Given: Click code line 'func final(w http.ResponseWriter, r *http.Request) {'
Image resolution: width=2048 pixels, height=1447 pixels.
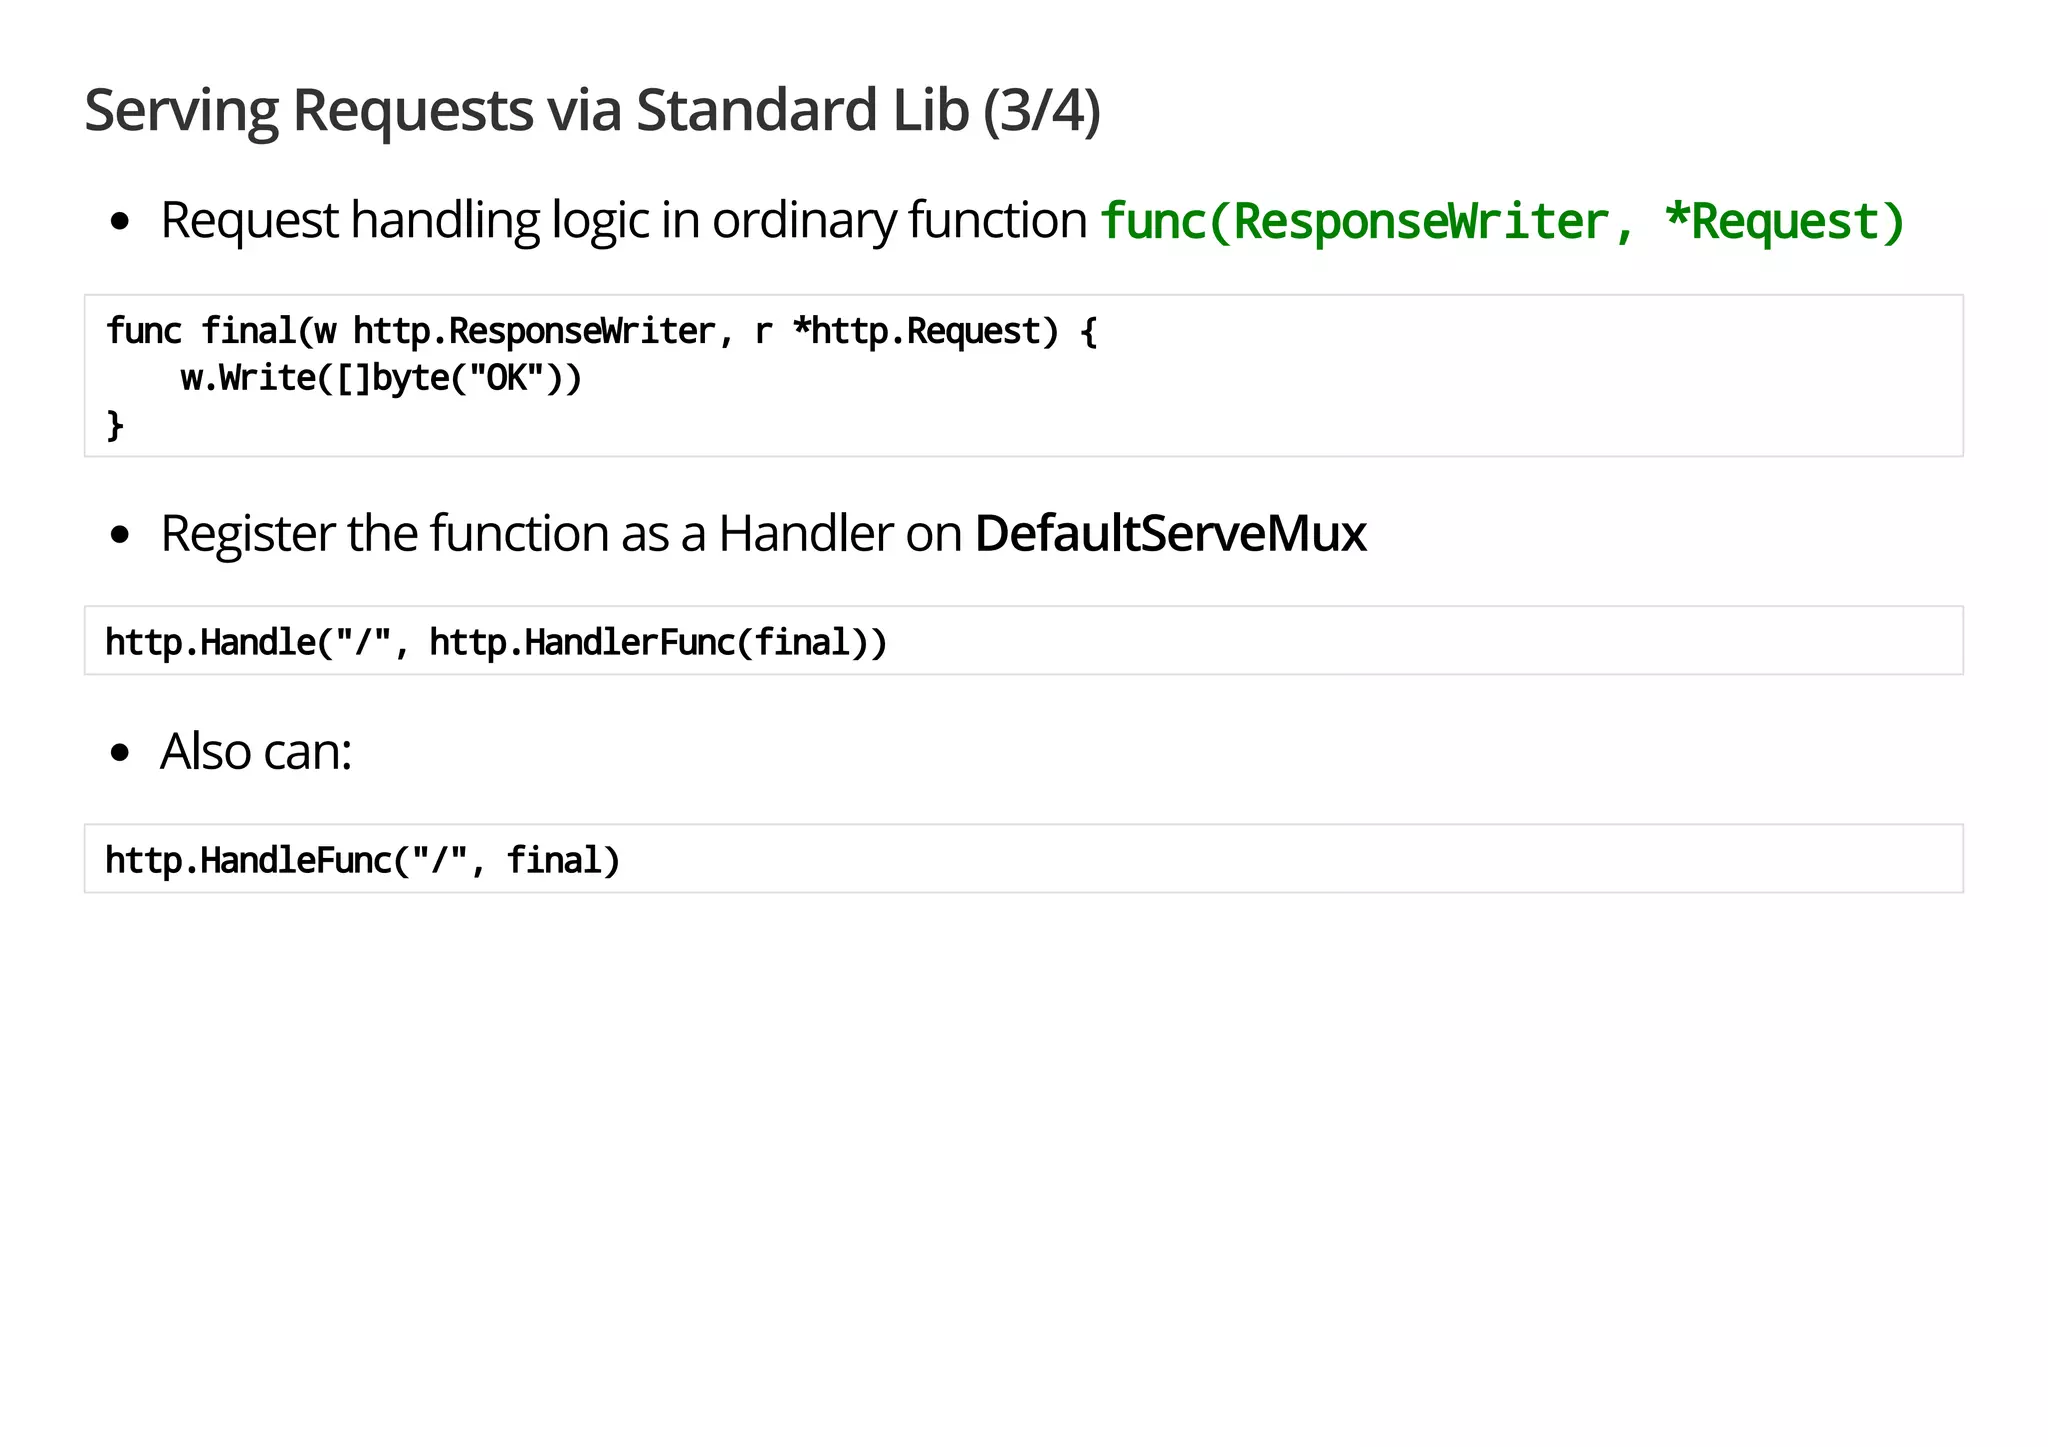Looking at the screenshot, I should coord(602,331).
